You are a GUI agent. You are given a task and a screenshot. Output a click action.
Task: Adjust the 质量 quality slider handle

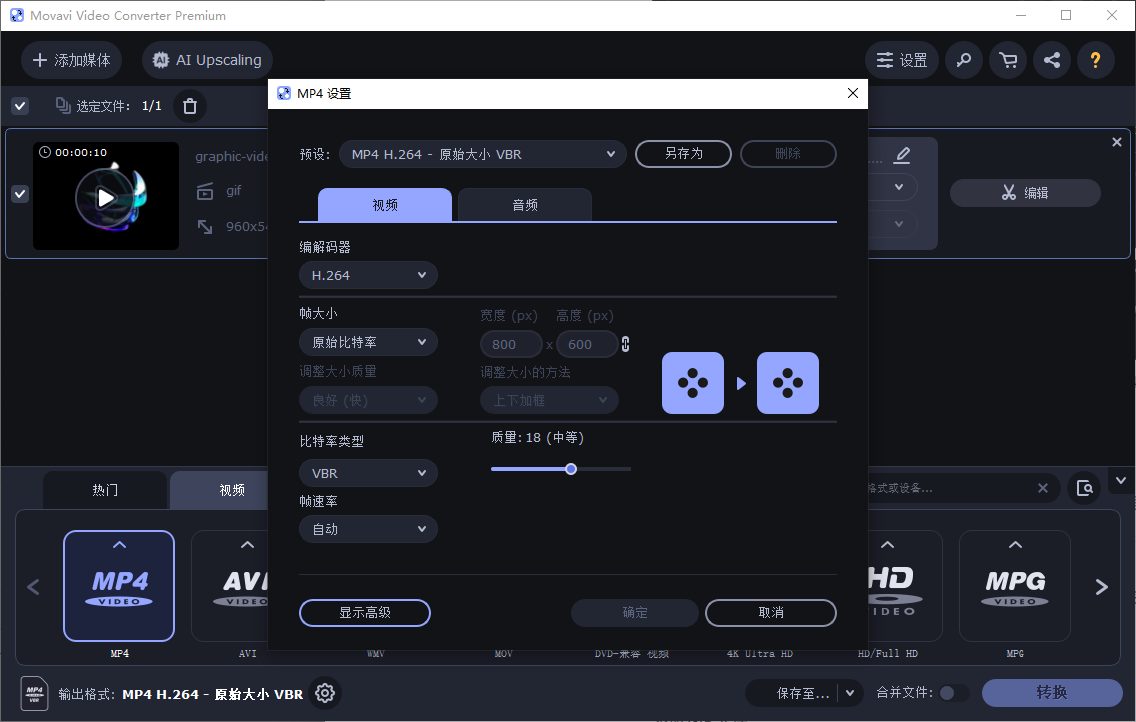pyautogui.click(x=570, y=468)
